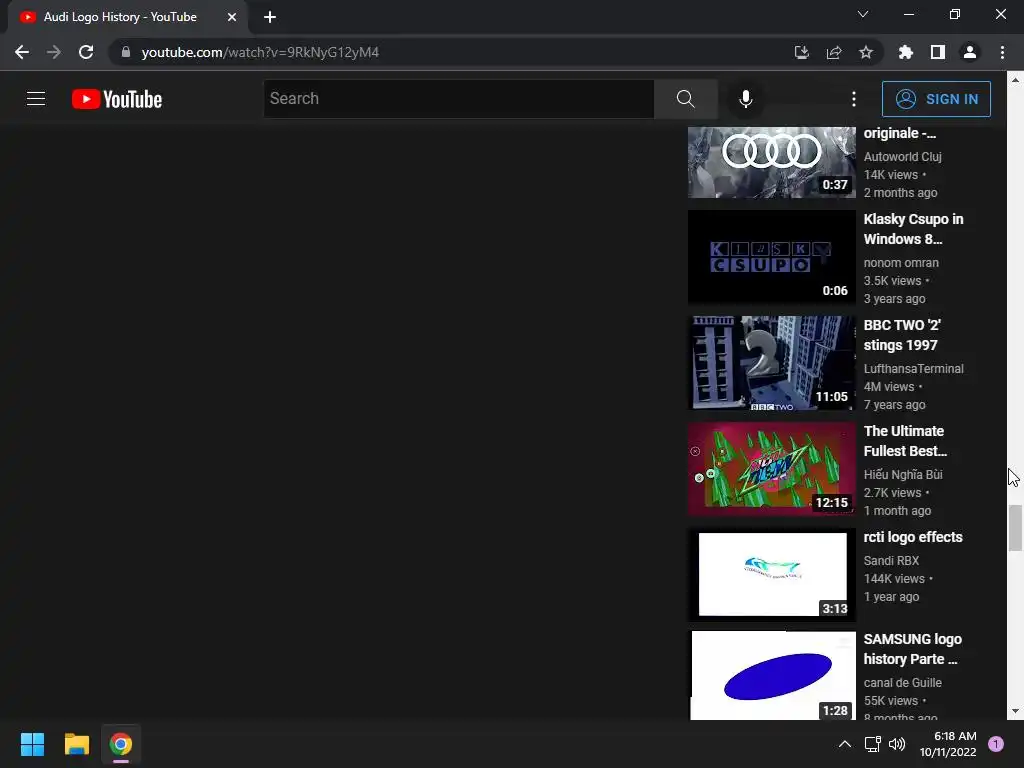1024x768 pixels.
Task: Show hidden tray icons chevron
Action: (844, 744)
